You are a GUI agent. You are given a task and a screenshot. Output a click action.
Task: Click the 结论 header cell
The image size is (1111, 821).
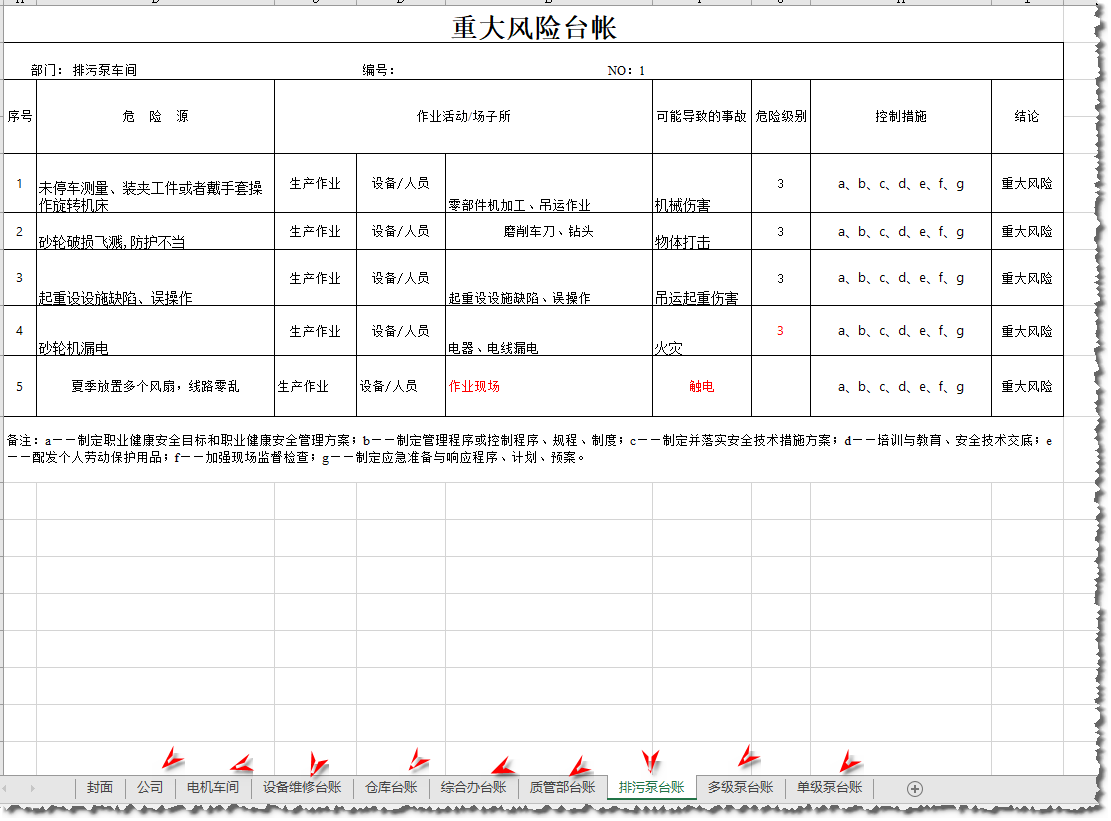click(1027, 116)
